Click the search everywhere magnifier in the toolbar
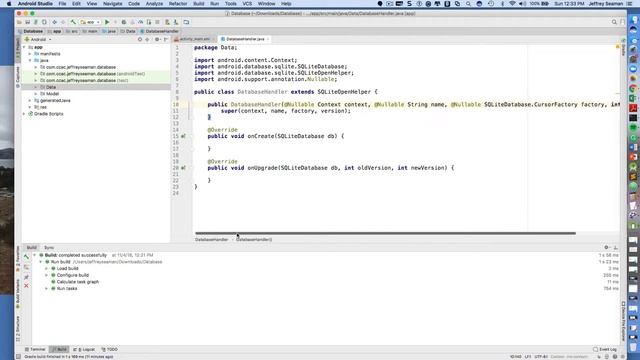 point(614,22)
